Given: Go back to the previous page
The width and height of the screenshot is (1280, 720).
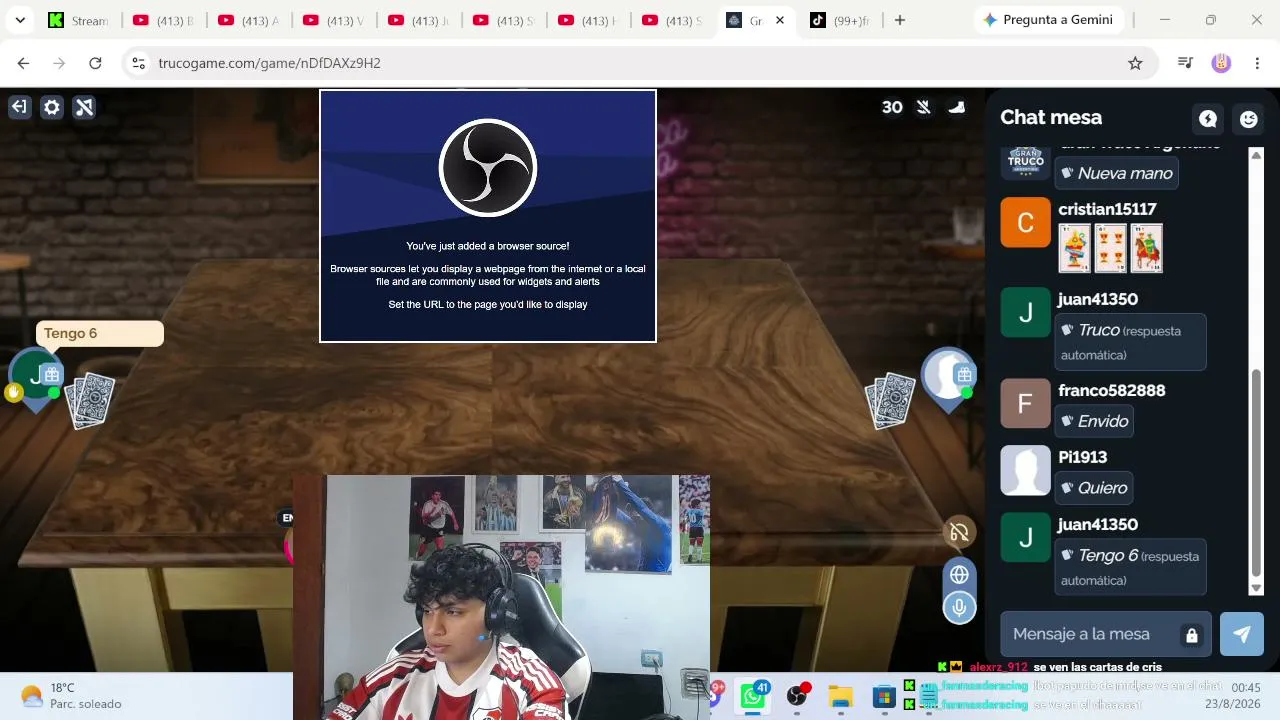Looking at the screenshot, I should click(x=23, y=63).
